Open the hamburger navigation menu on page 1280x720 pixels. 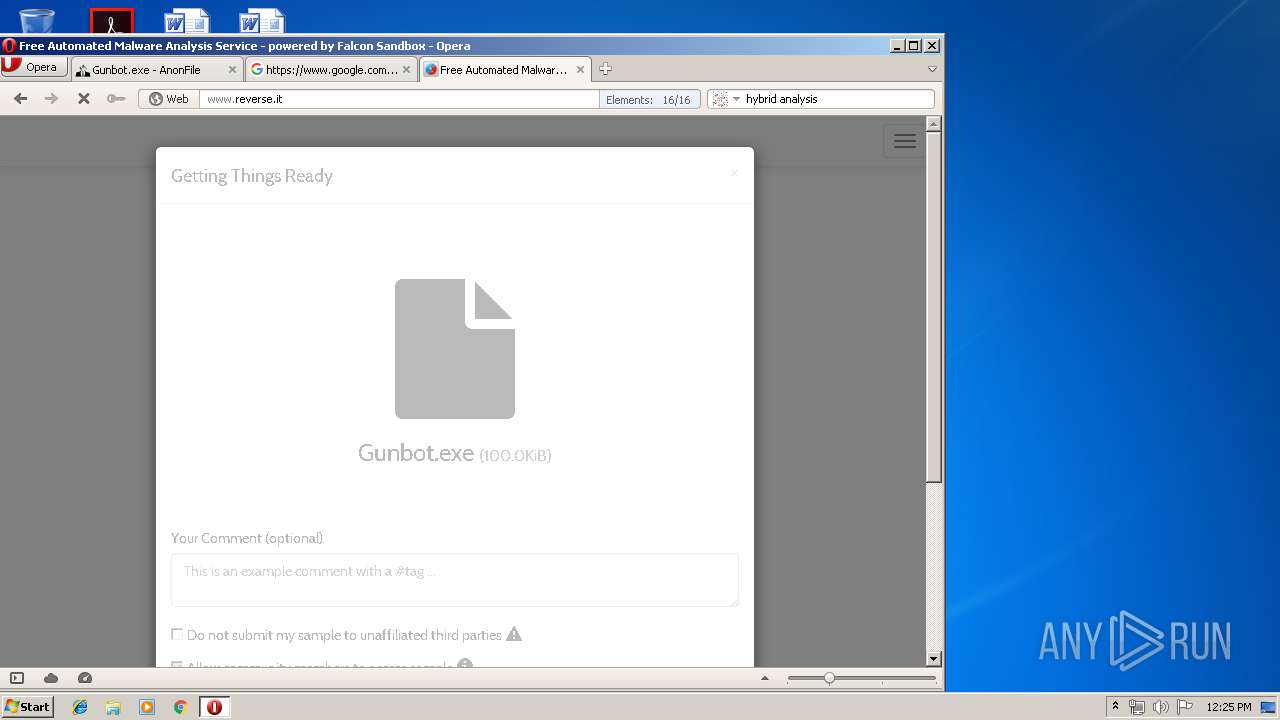pyautogui.click(x=904, y=141)
